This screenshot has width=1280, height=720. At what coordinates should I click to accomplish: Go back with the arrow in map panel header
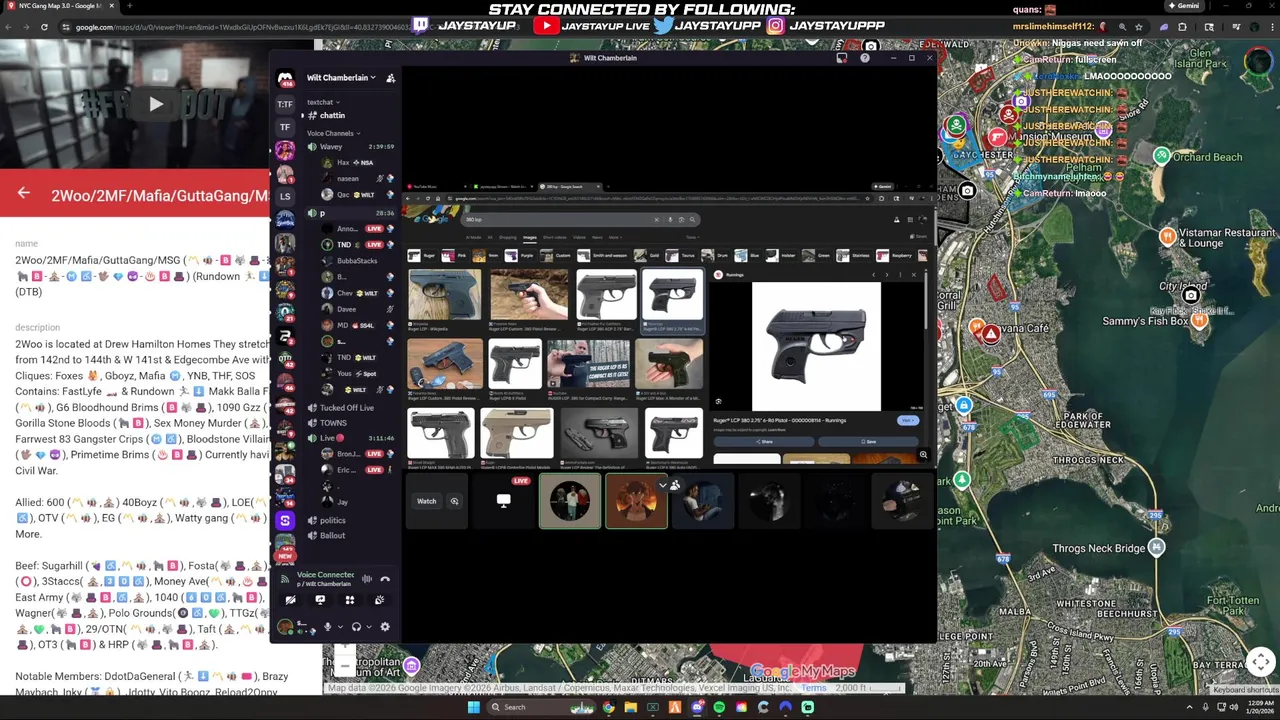24,194
